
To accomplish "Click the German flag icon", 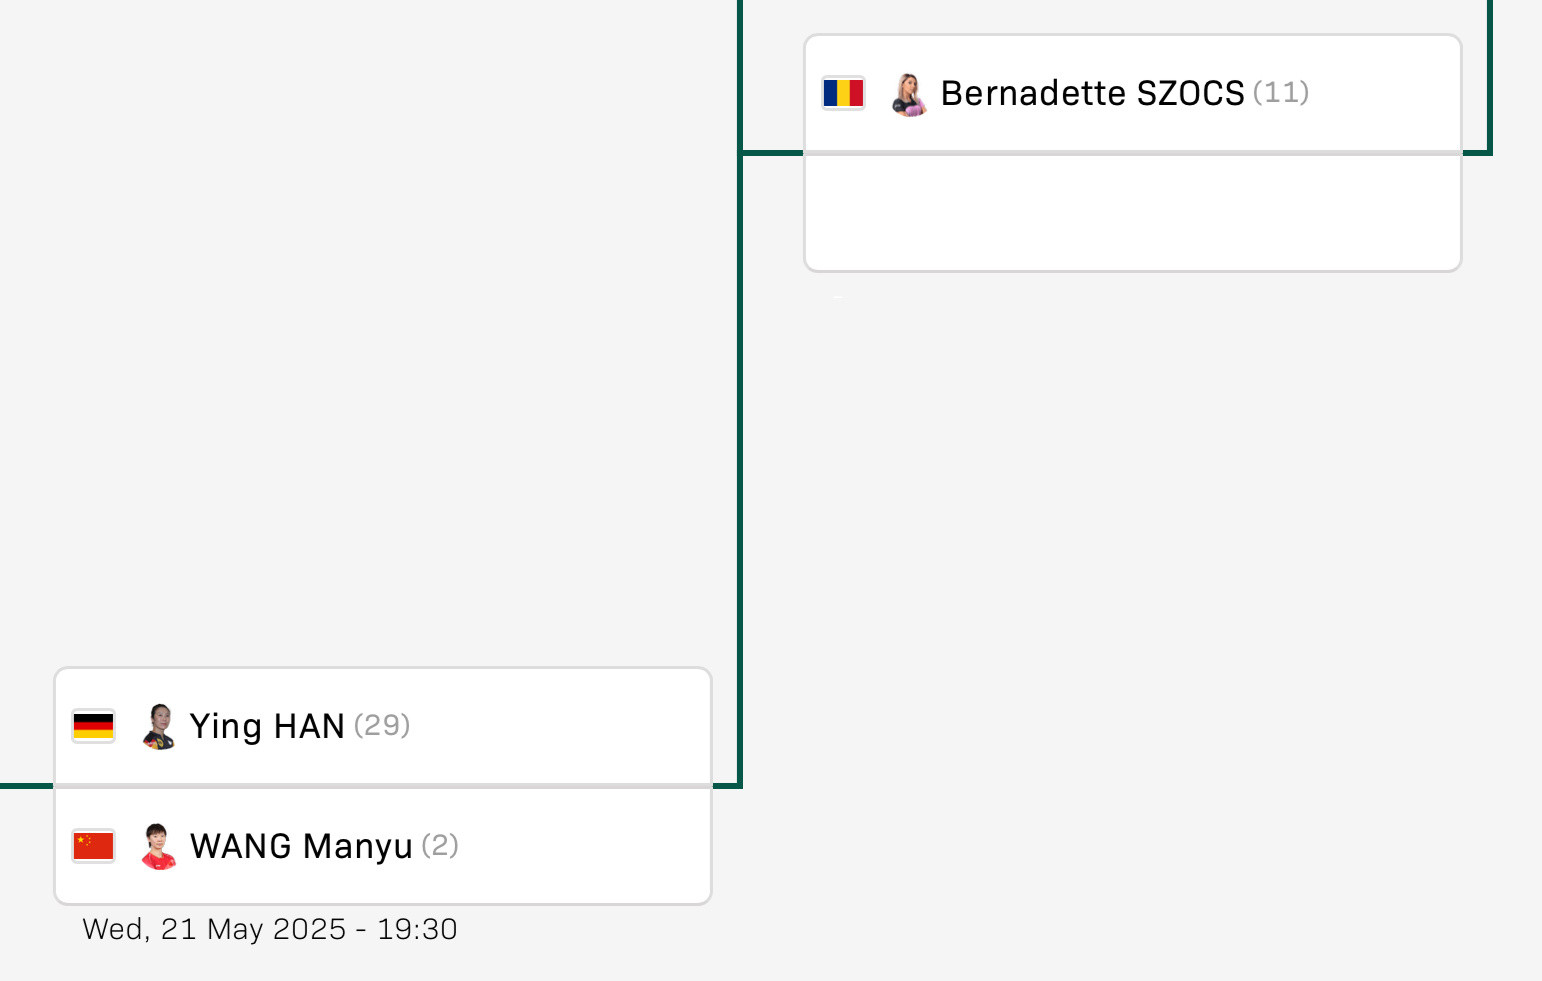I will (x=93, y=726).
